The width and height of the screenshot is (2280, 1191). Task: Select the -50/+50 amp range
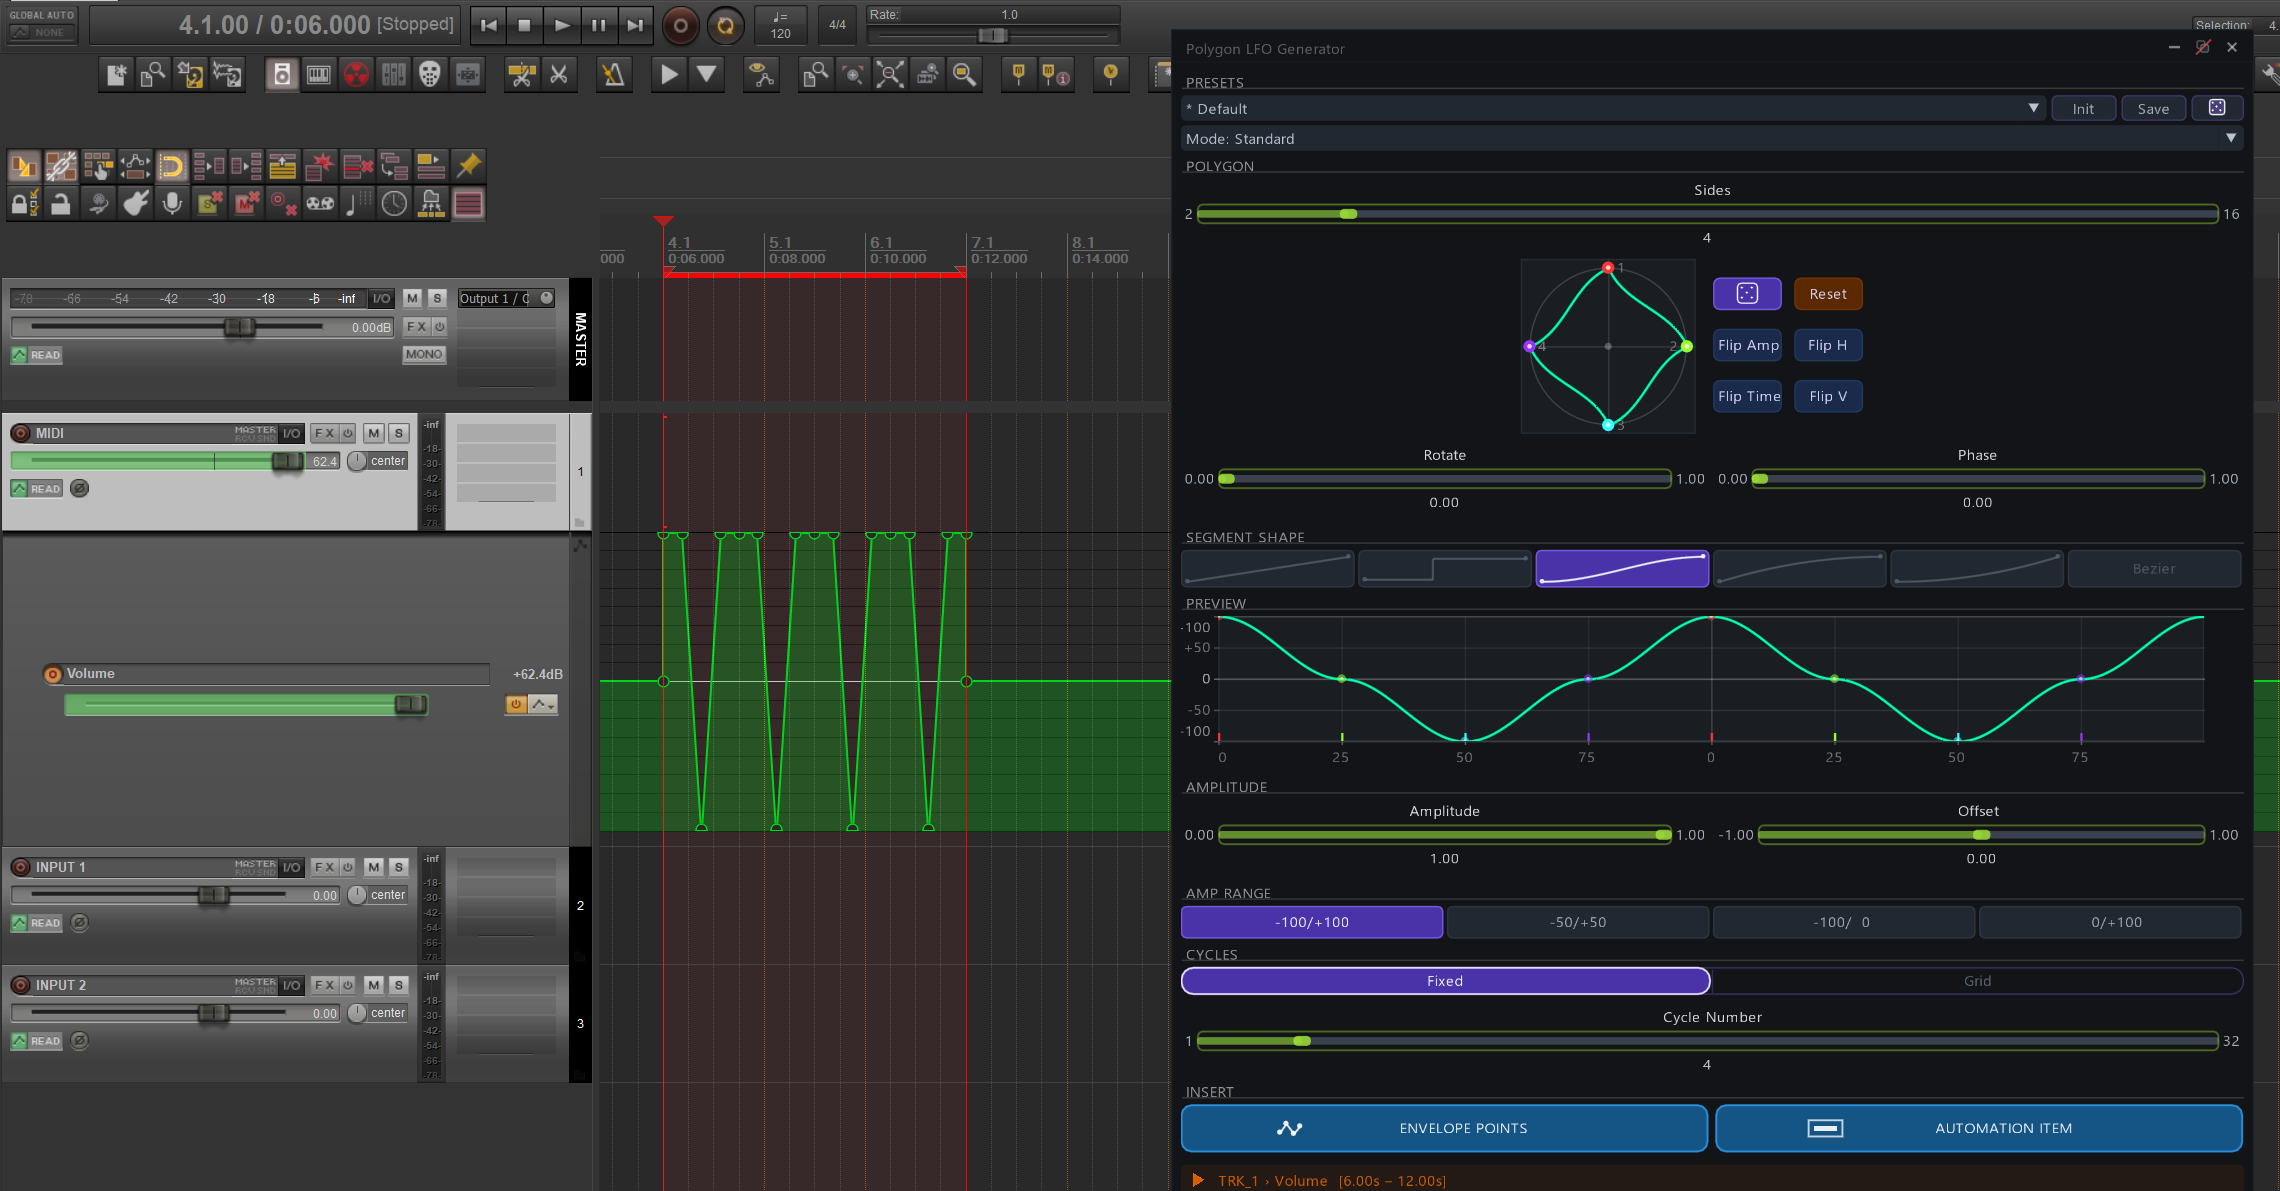point(1578,922)
